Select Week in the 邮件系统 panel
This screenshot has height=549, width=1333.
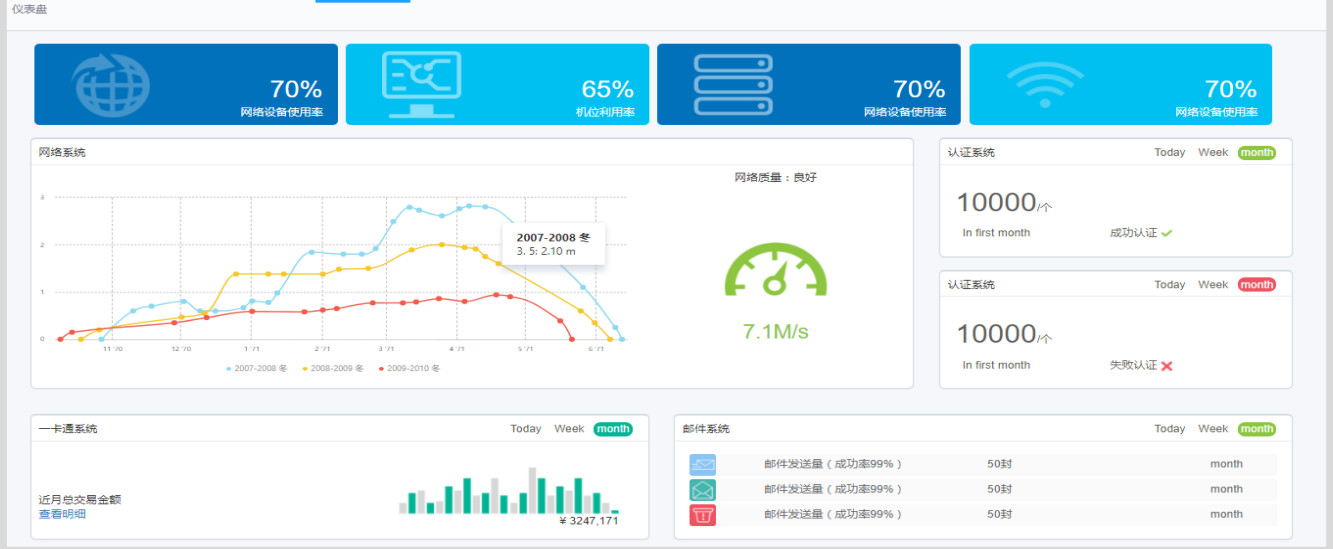pyautogui.click(x=1213, y=429)
